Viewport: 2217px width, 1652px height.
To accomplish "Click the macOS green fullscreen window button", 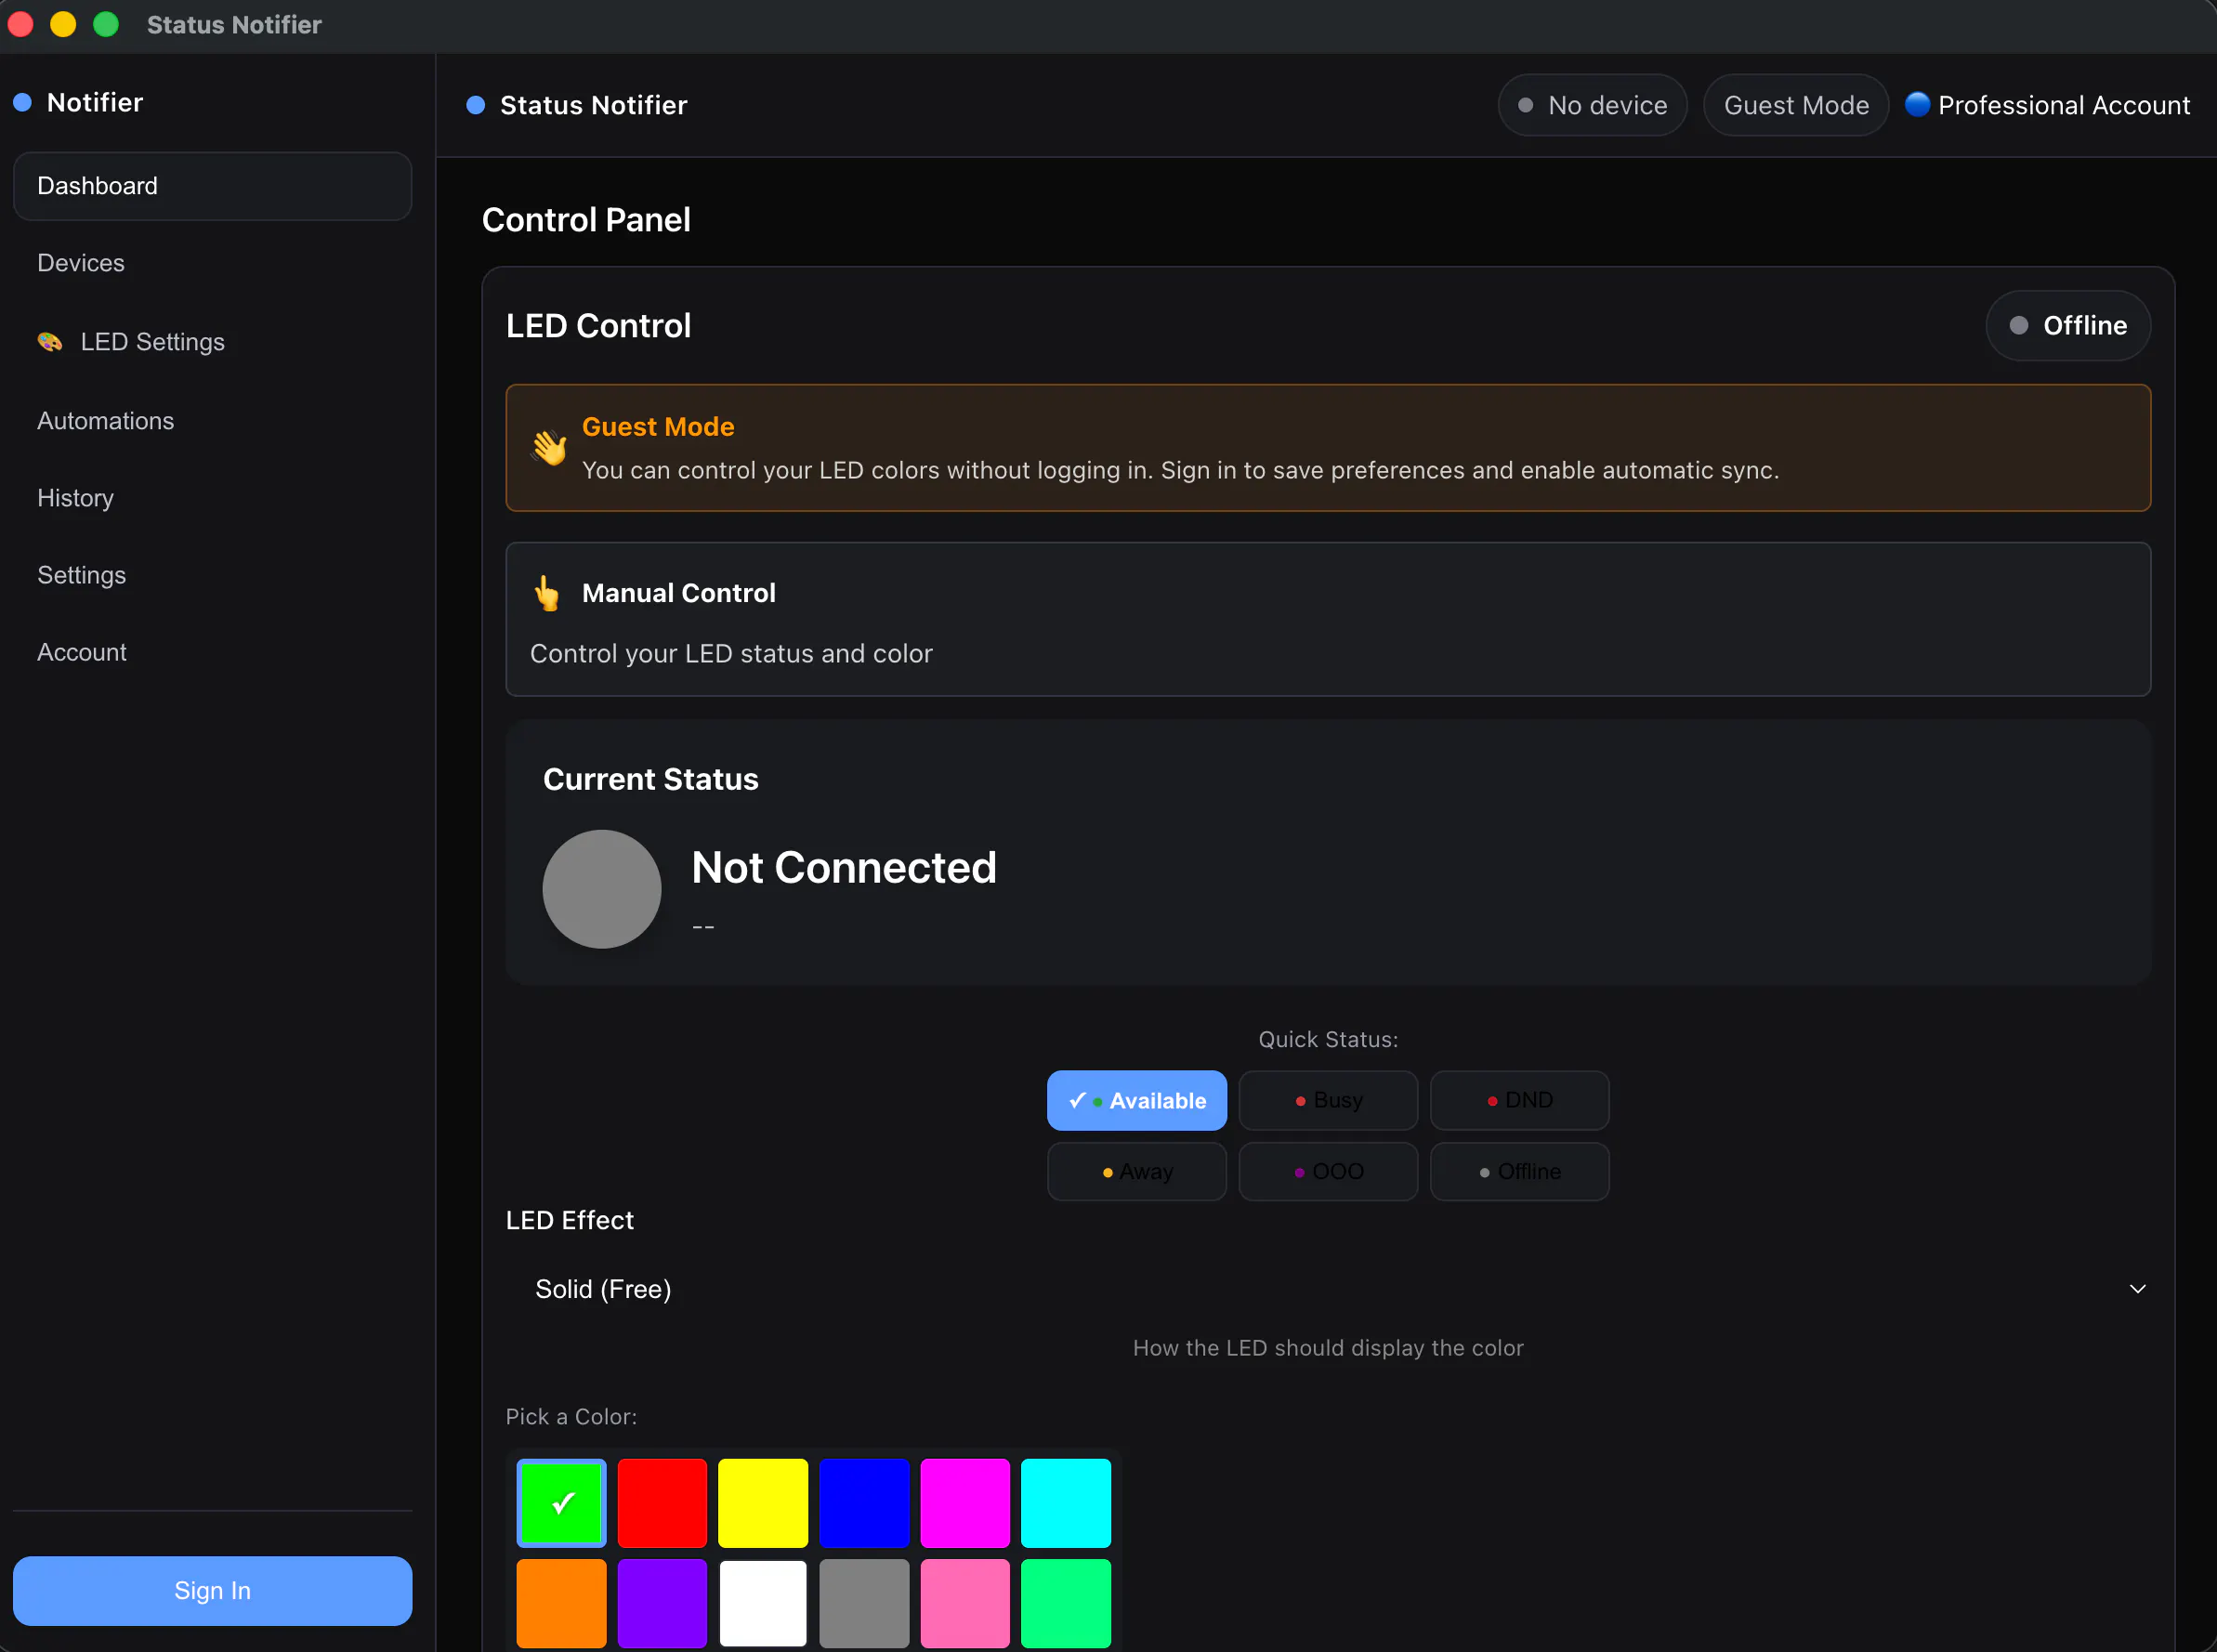I will (x=106, y=24).
